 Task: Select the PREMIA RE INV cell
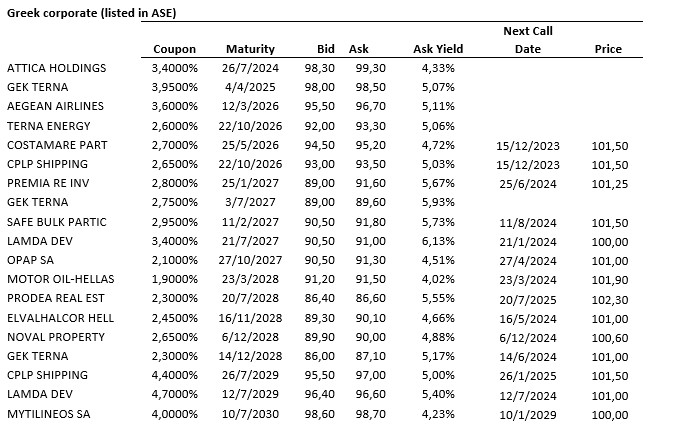[x=49, y=183]
